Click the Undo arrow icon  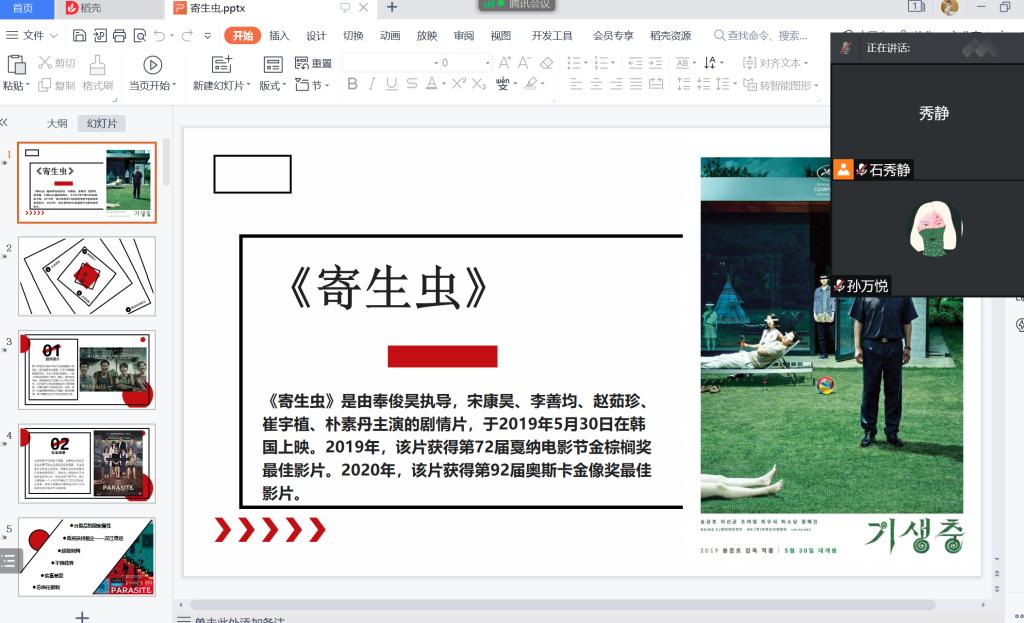click(160, 36)
